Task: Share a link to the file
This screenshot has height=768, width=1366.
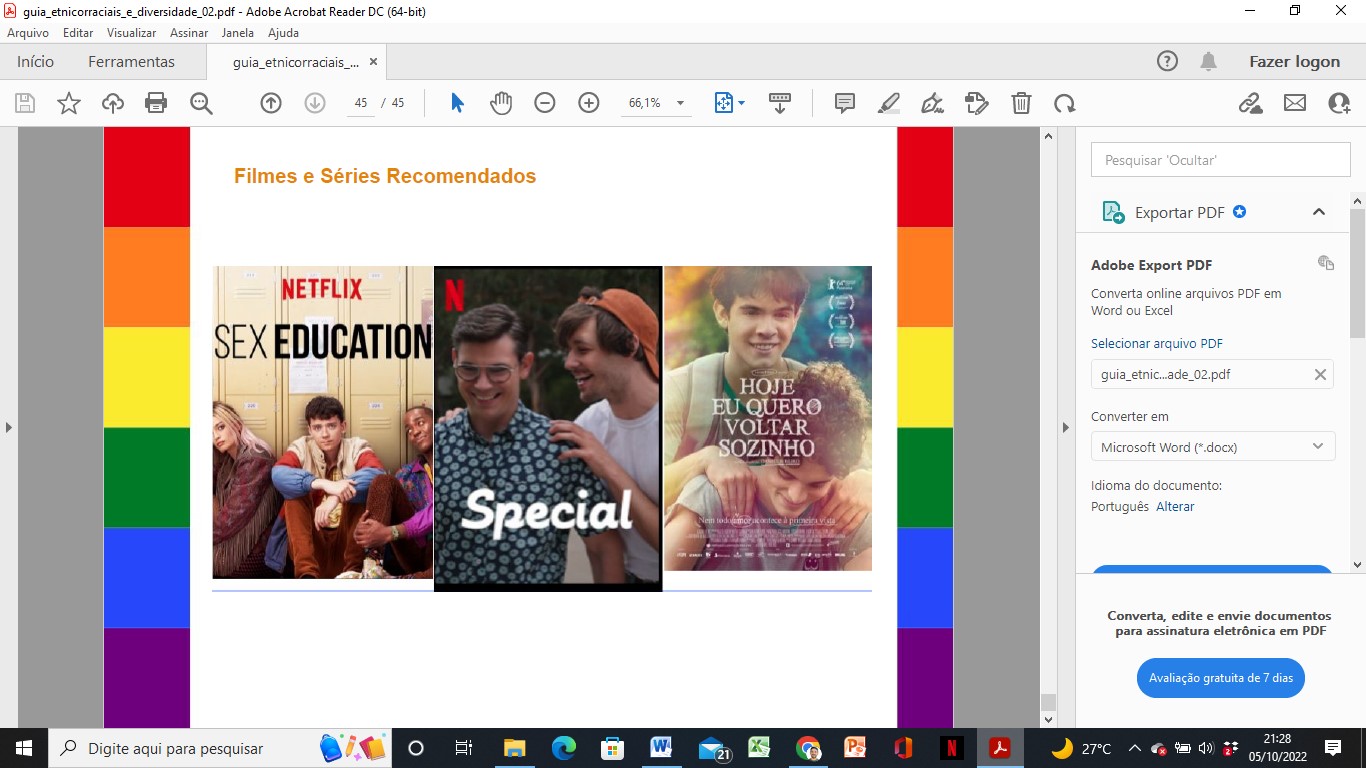Action: (1251, 103)
